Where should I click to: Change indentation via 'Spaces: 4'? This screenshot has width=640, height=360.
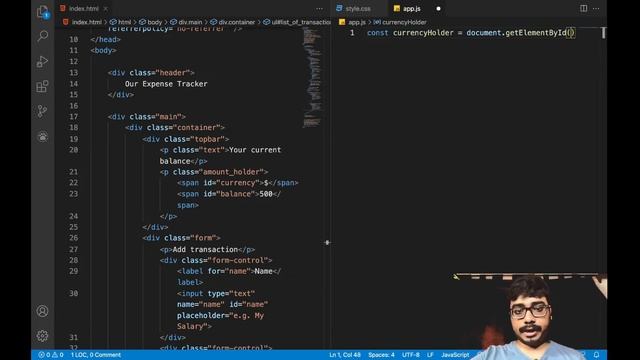pyautogui.click(x=381, y=355)
